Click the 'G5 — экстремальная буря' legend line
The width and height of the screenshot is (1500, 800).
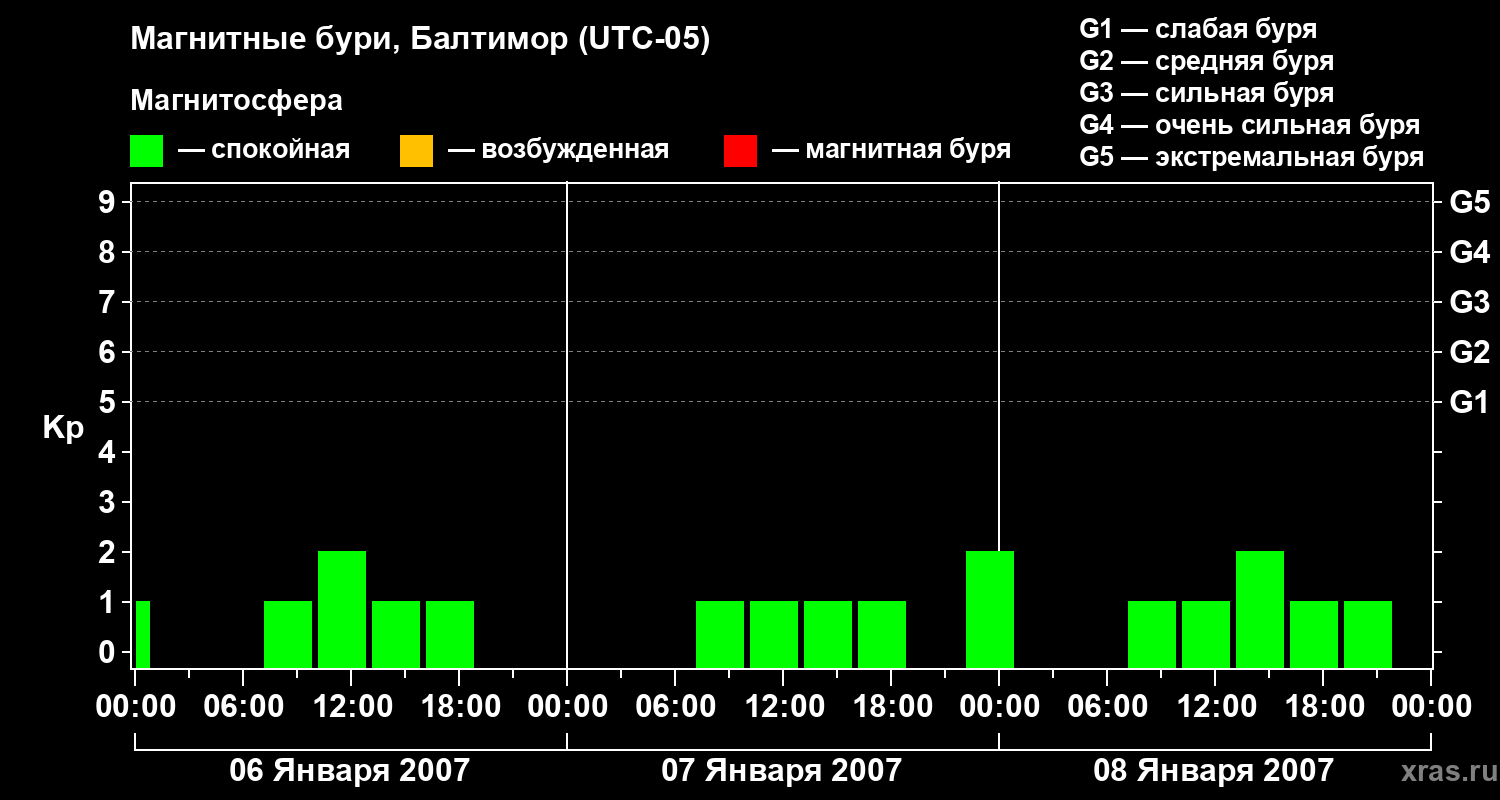coord(1252,157)
